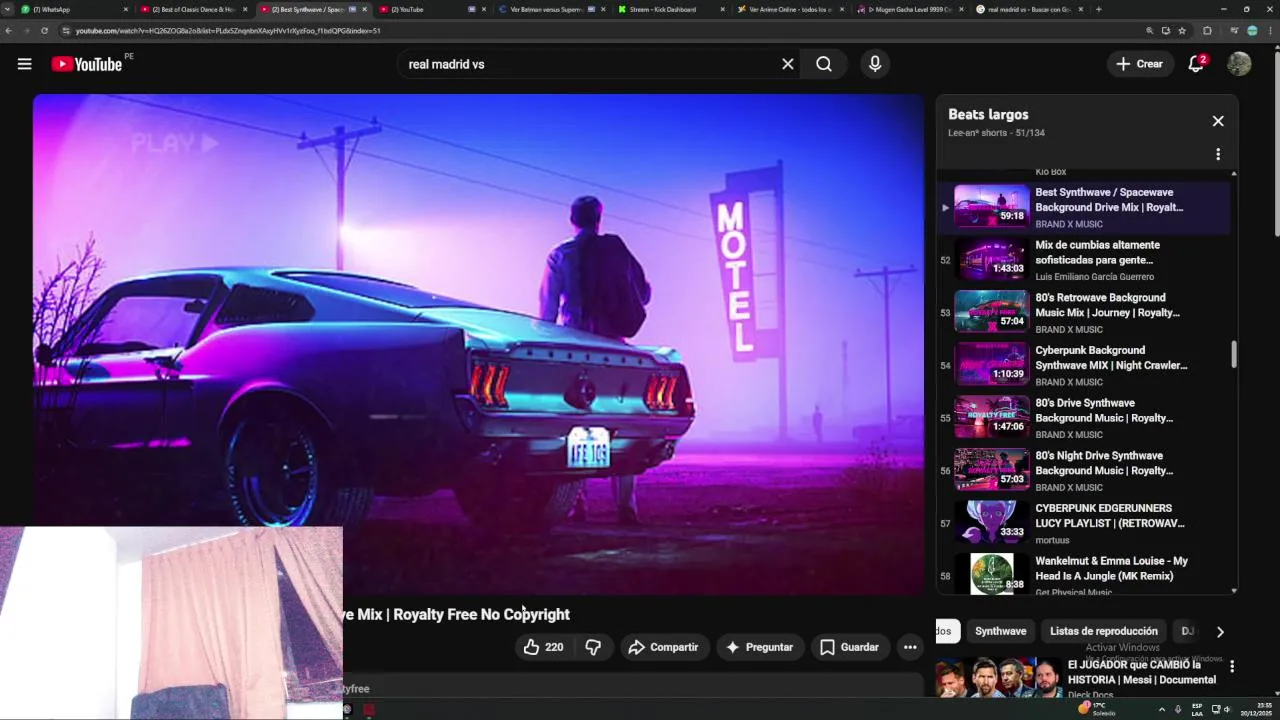Screen dimensions: 1280x720
Task: Play '80's Retrowave Background Music Mix' item
Action: pos(1085,313)
